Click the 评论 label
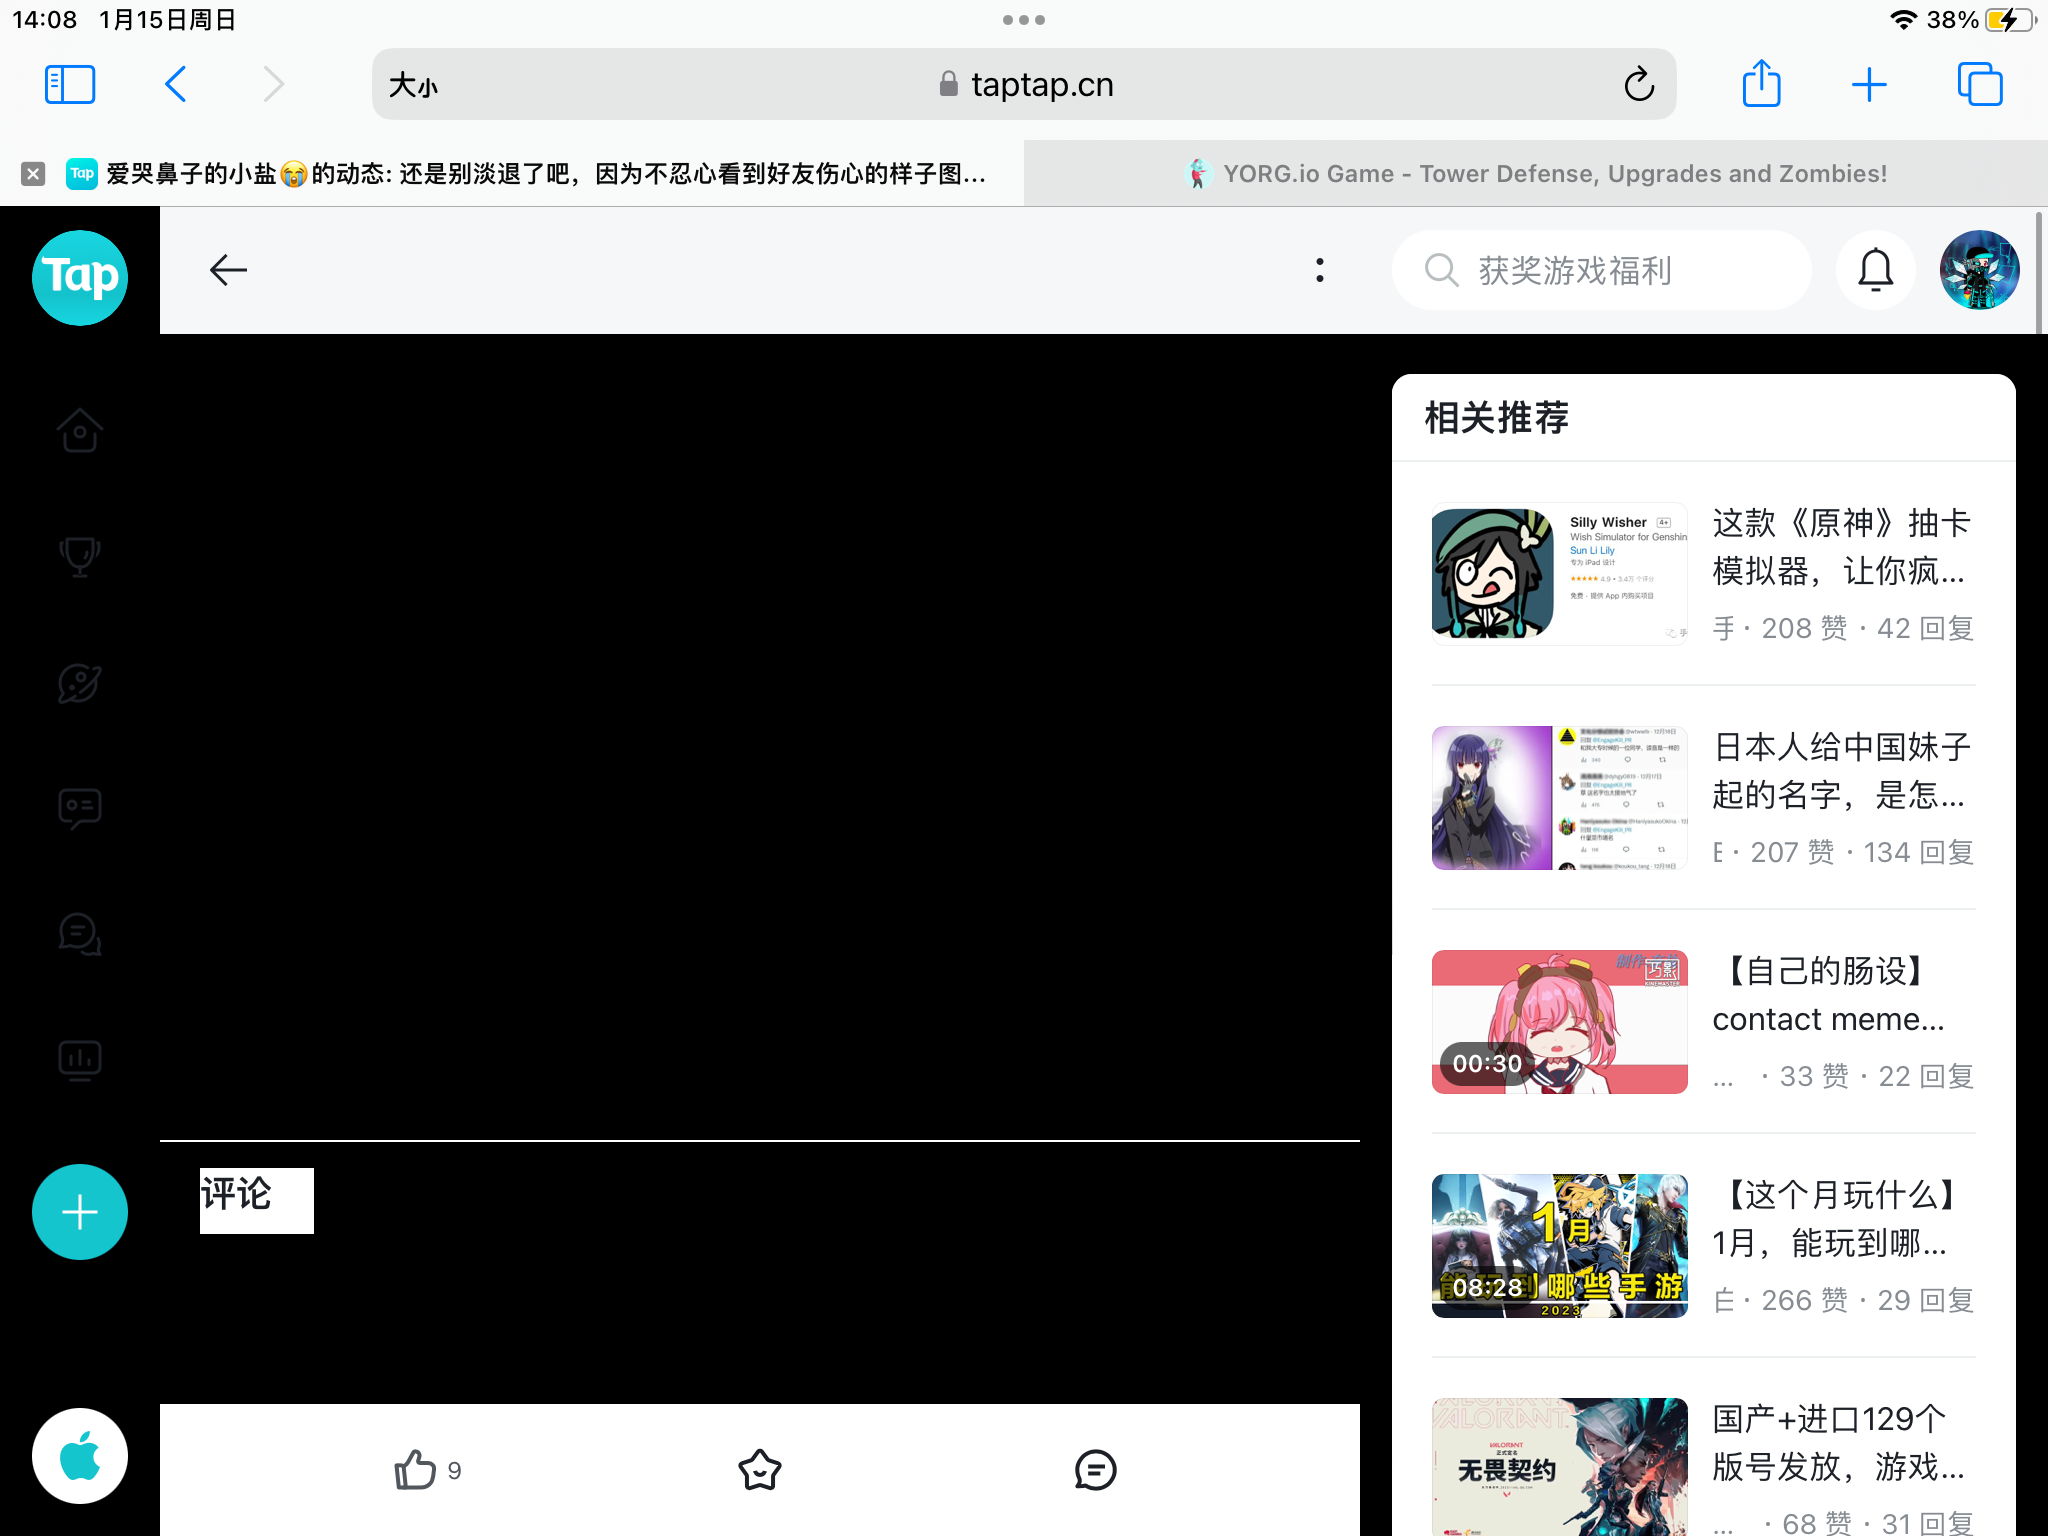 point(237,1194)
